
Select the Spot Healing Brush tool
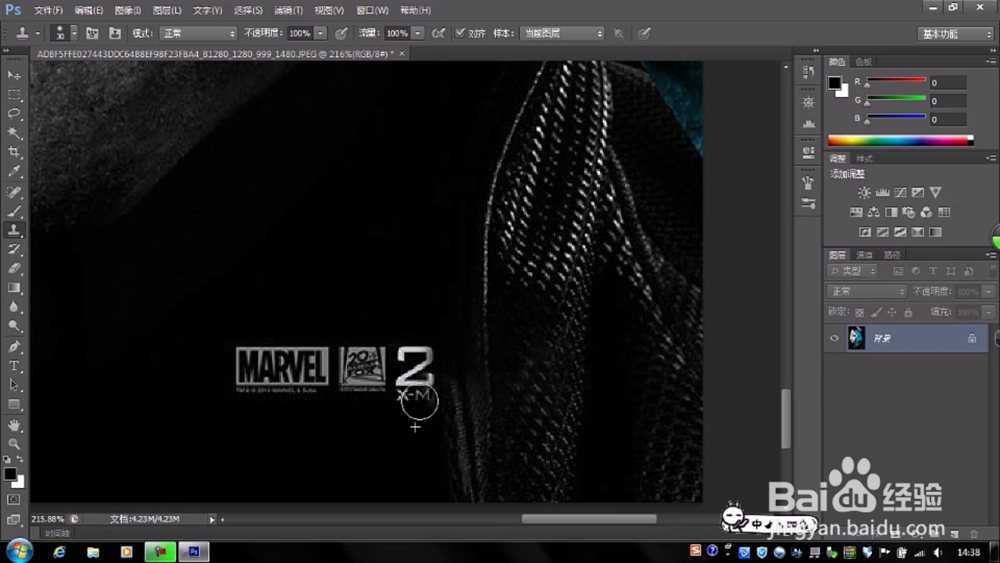pyautogui.click(x=14, y=191)
